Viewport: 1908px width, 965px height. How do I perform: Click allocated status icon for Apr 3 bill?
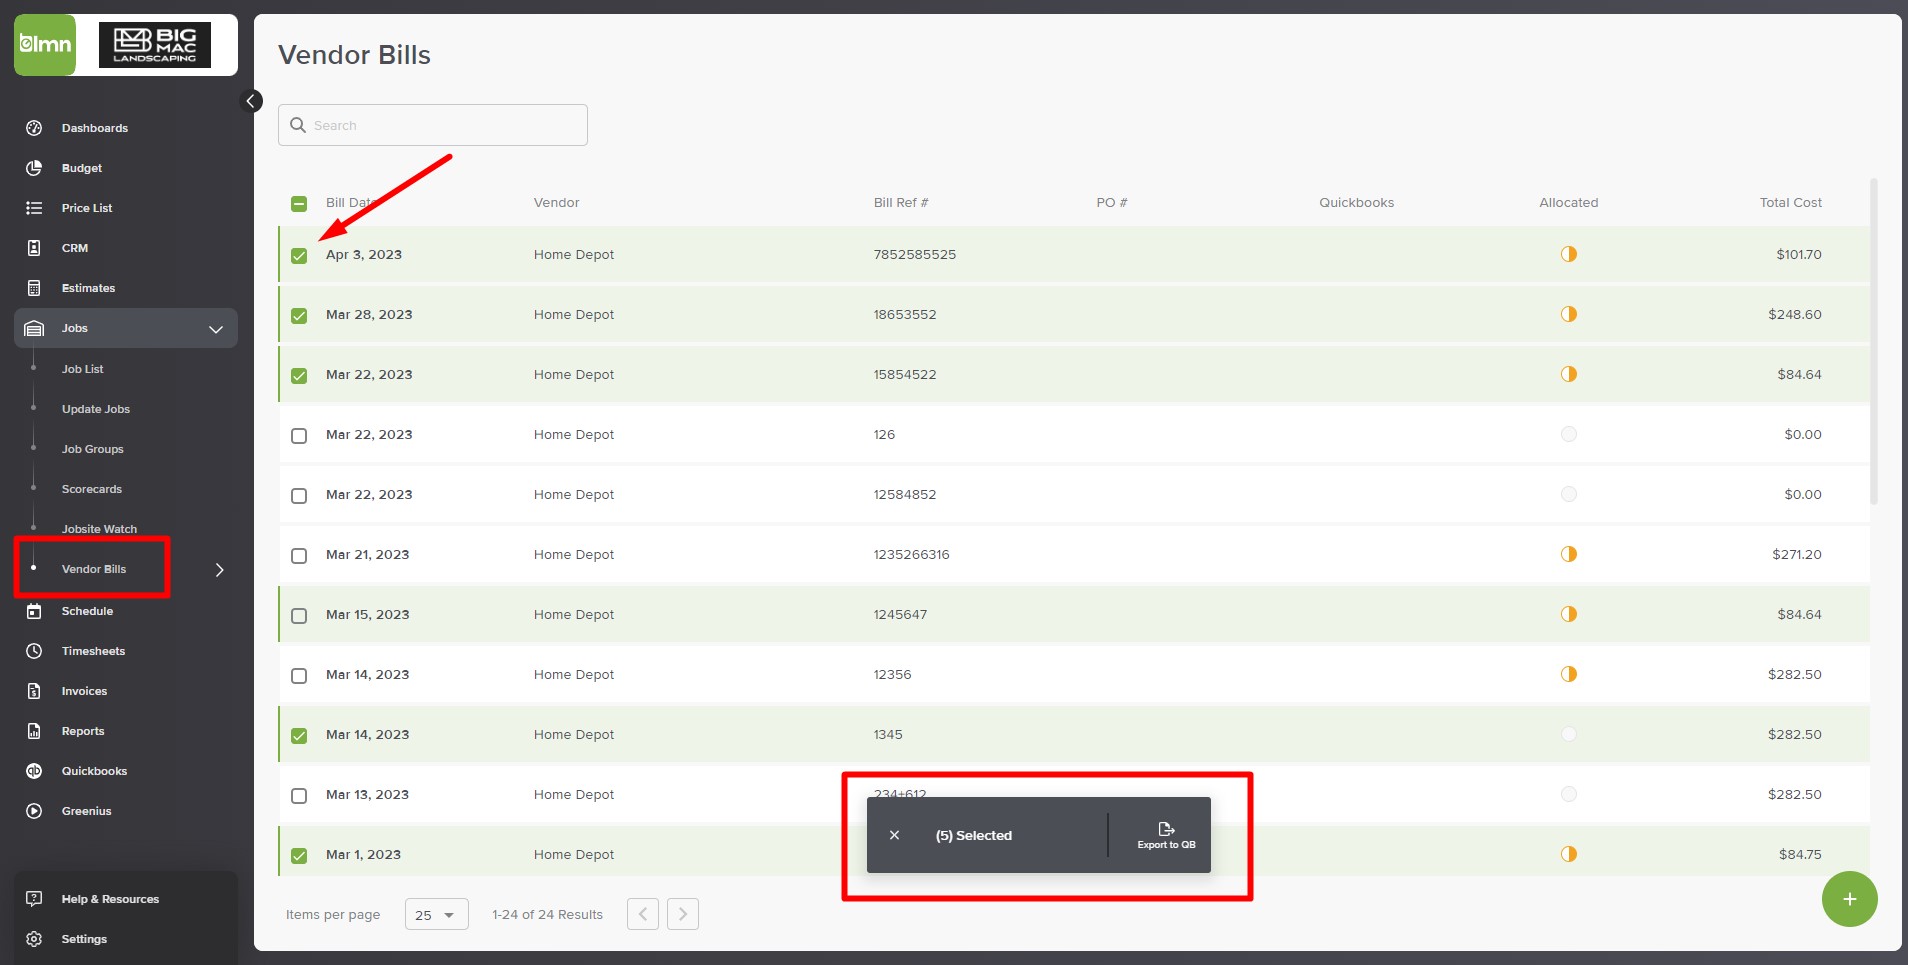(1569, 254)
